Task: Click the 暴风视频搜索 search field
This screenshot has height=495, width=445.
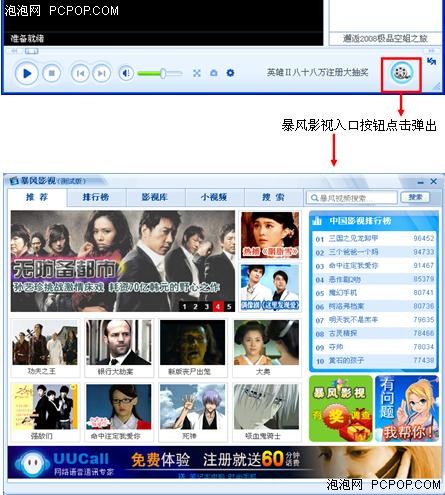Action: (x=352, y=198)
